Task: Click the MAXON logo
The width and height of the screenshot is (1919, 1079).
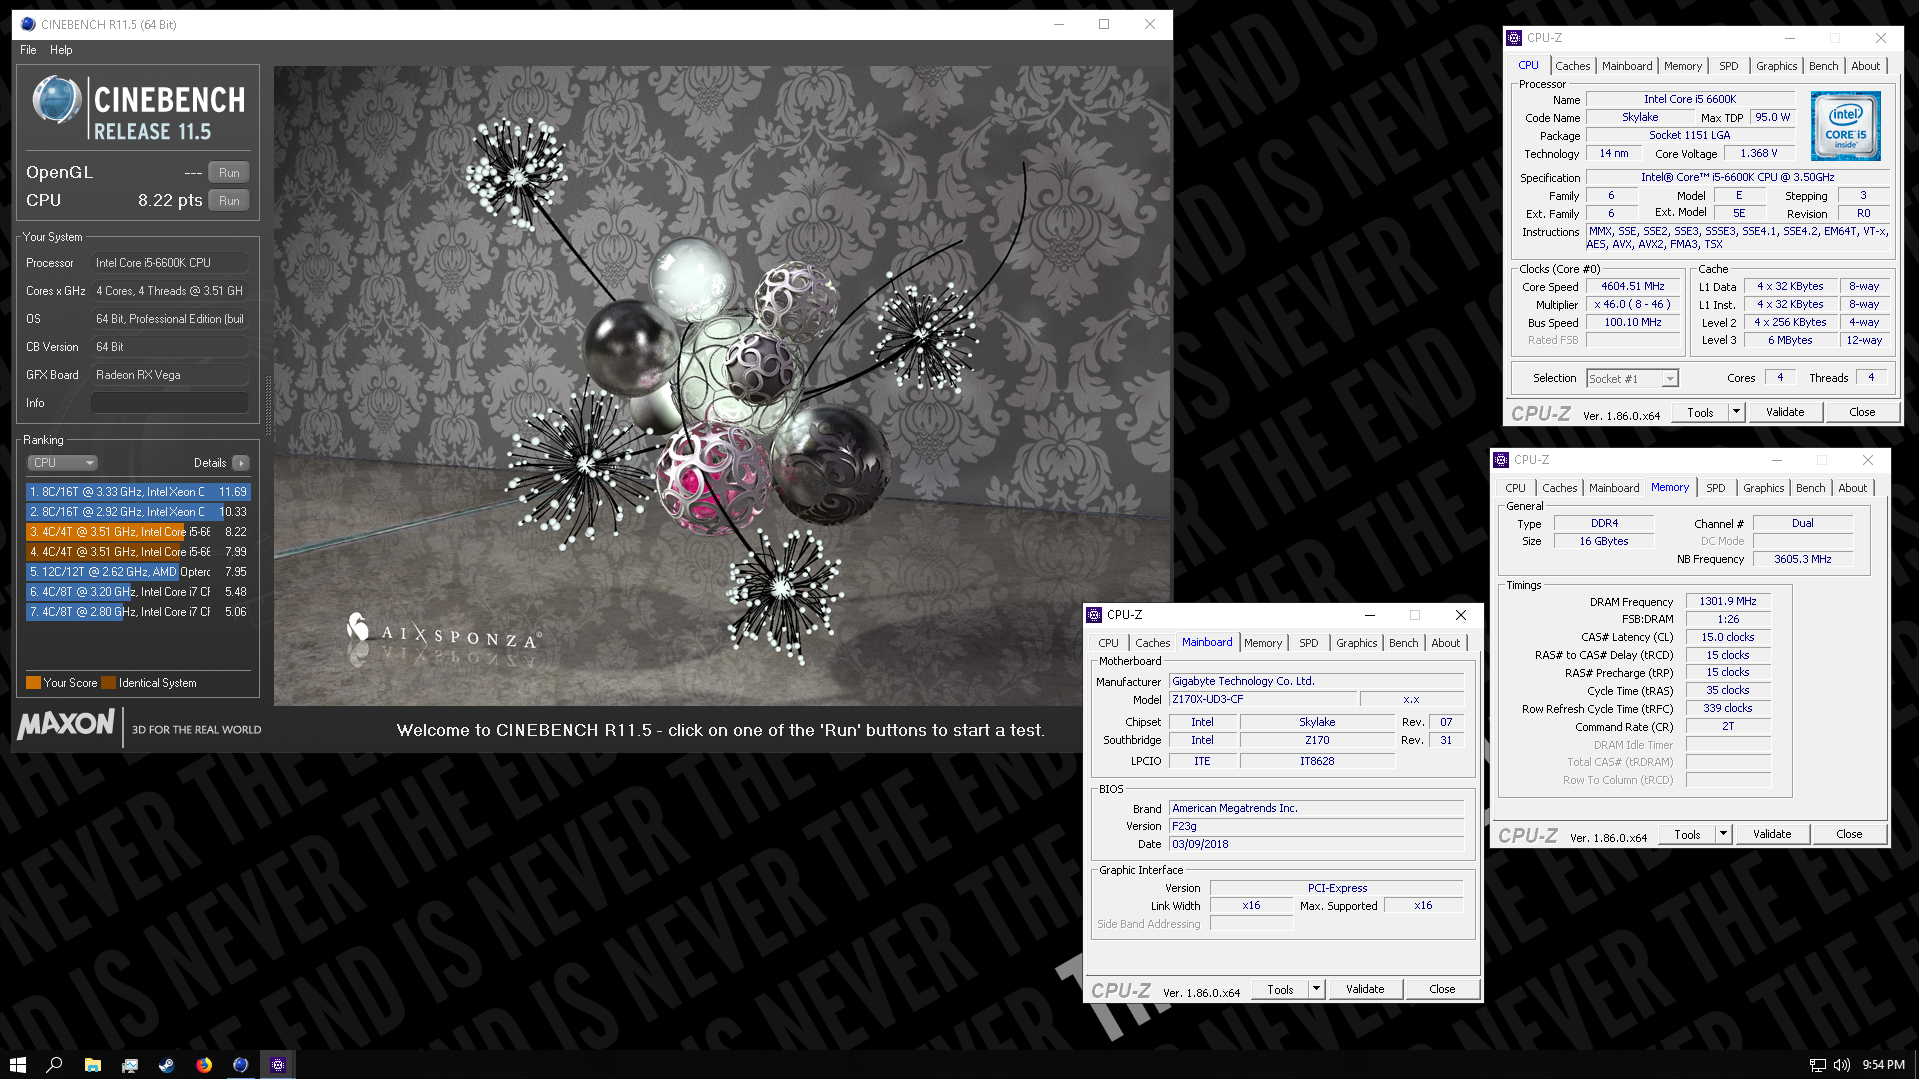Action: (67, 725)
